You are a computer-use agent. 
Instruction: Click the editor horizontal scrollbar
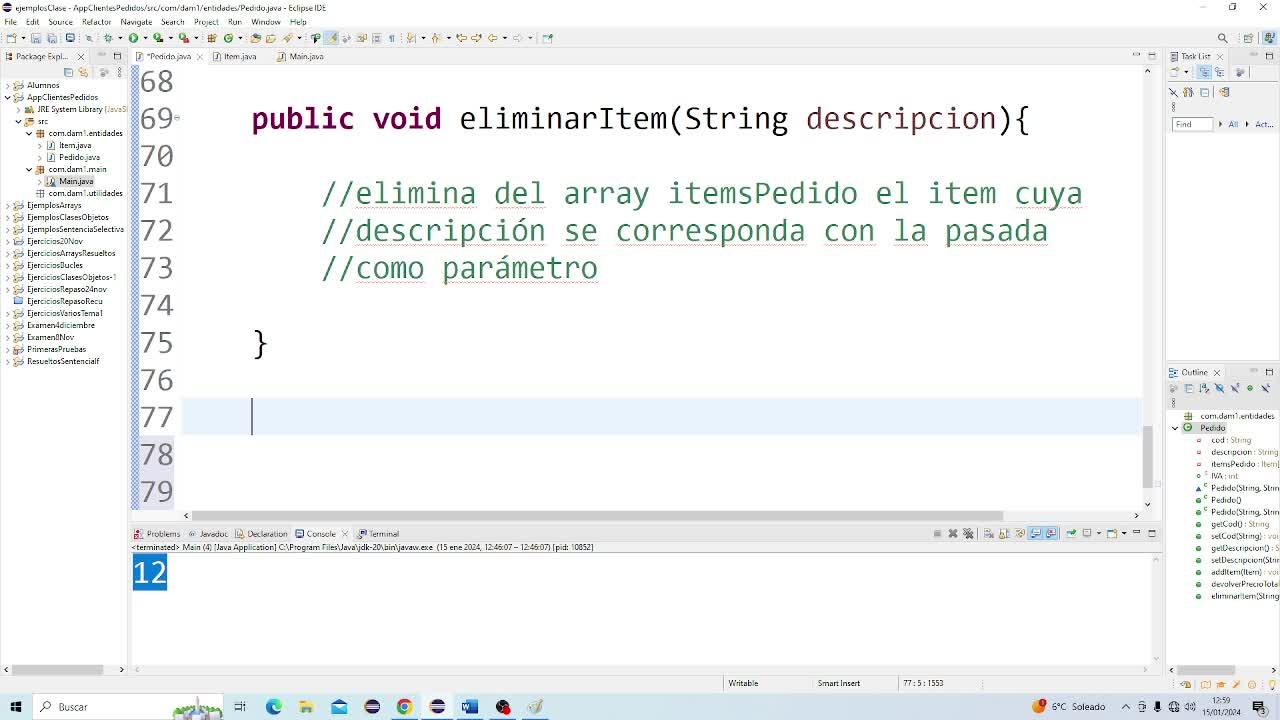(597, 516)
